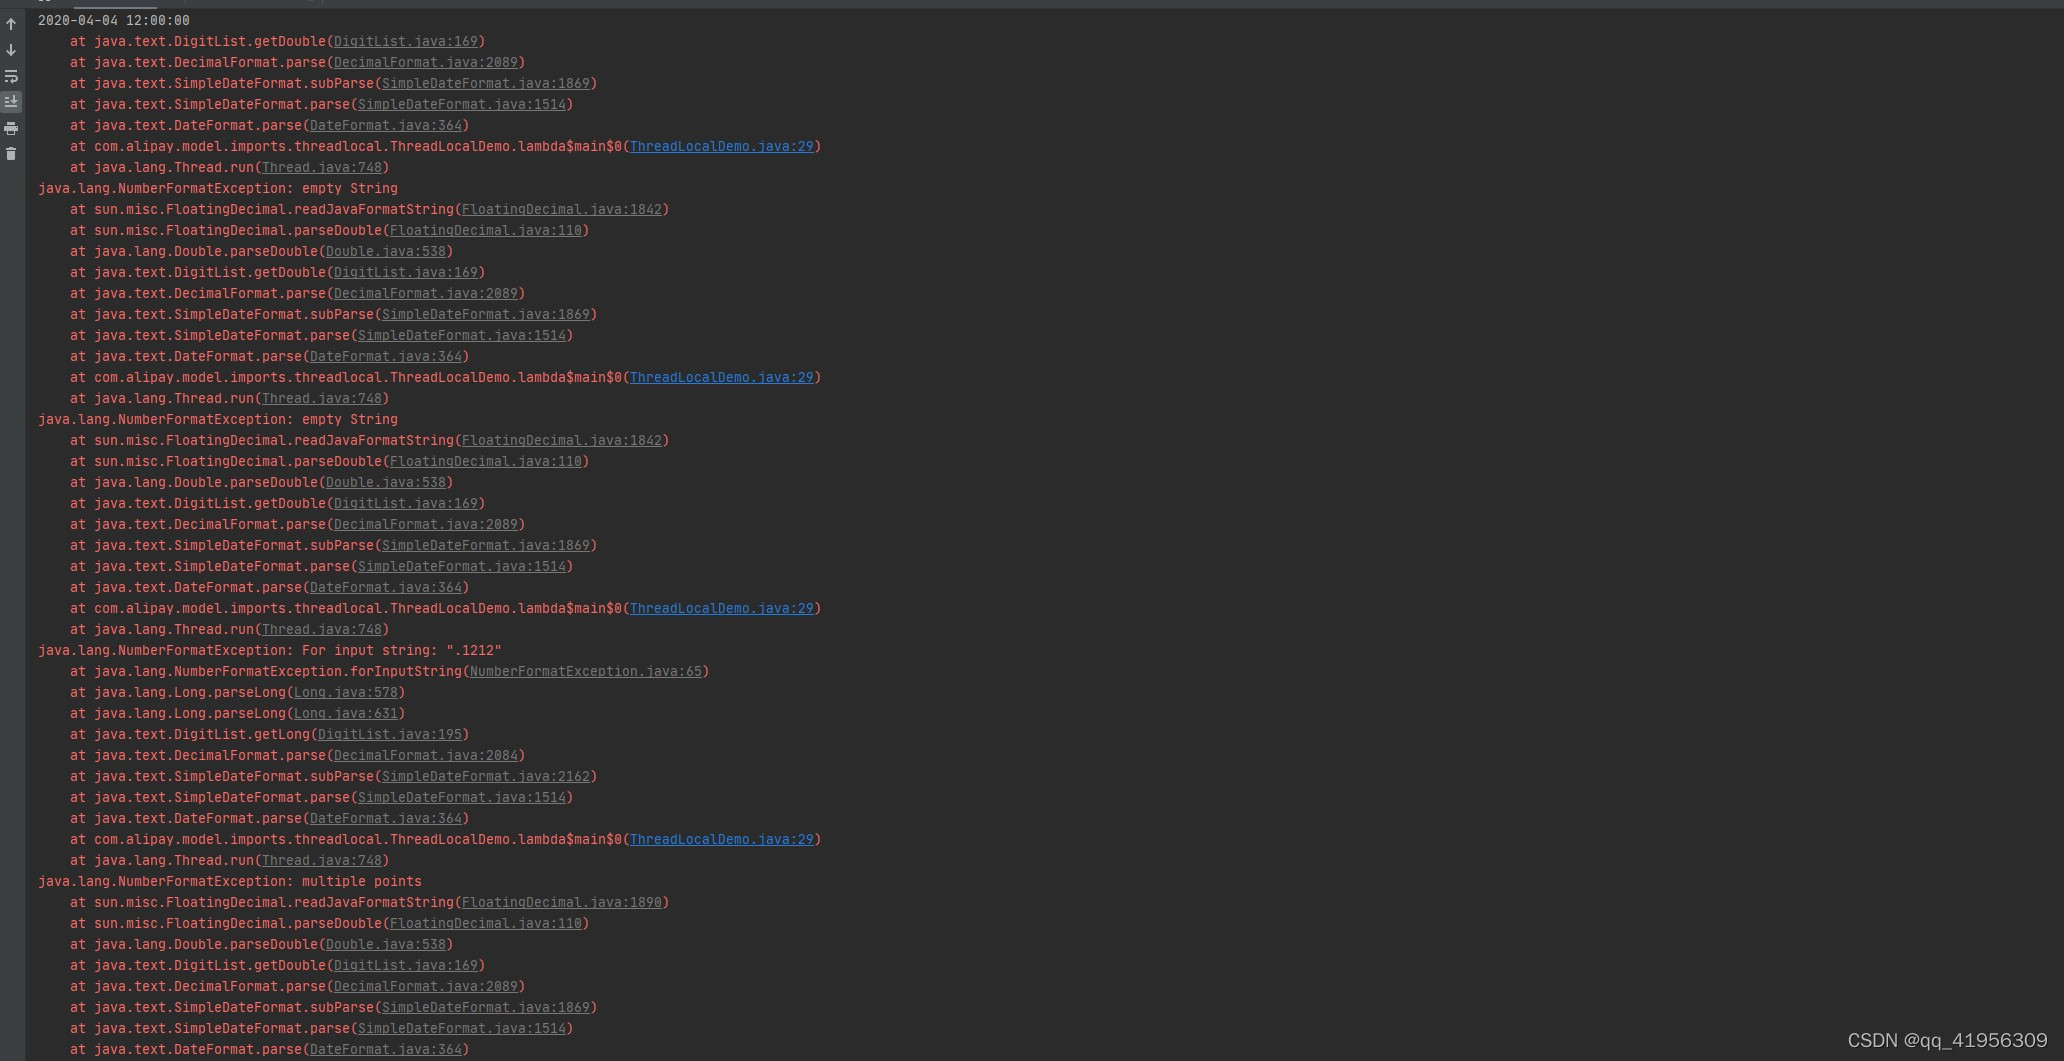Screen dimensions: 2064x1061
Task: Clear all console output with the trash icon
Action: click(x=11, y=153)
